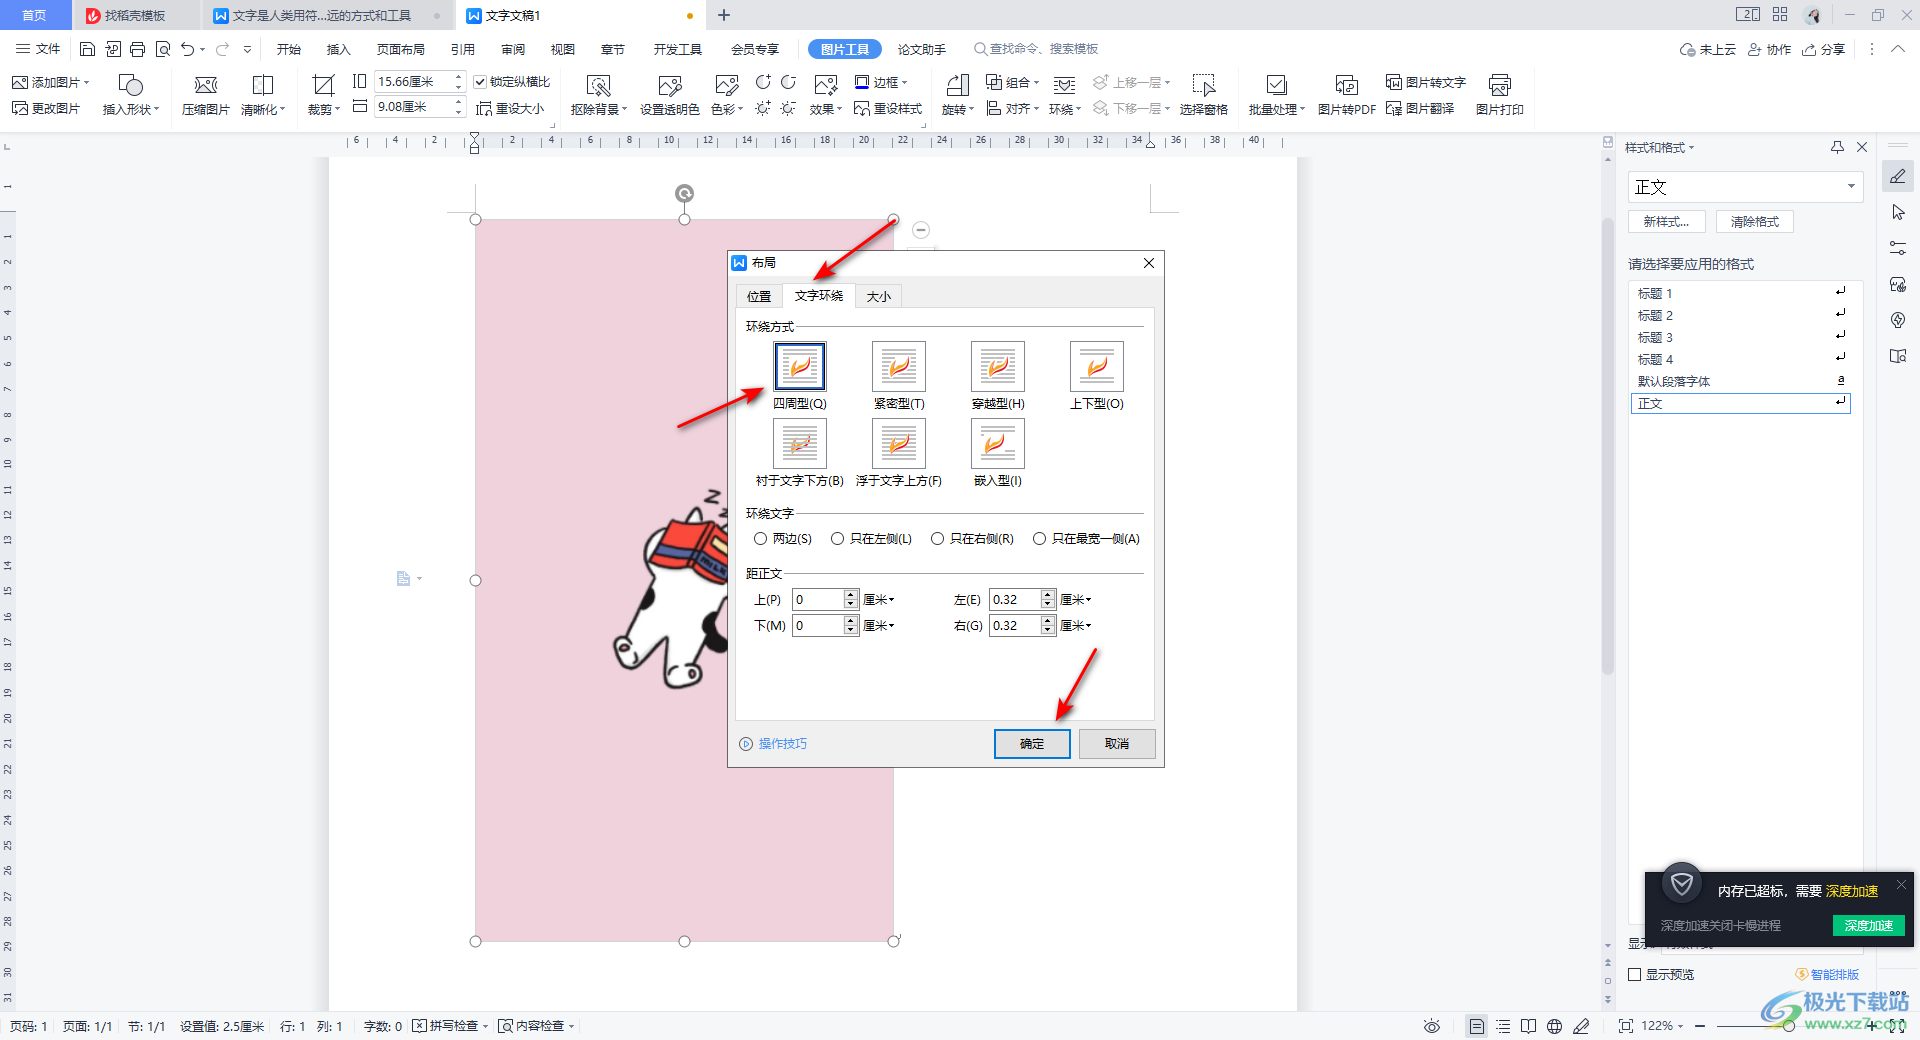This screenshot has width=1920, height=1040.
Task: Click the 确定 button
Action: coord(1032,744)
